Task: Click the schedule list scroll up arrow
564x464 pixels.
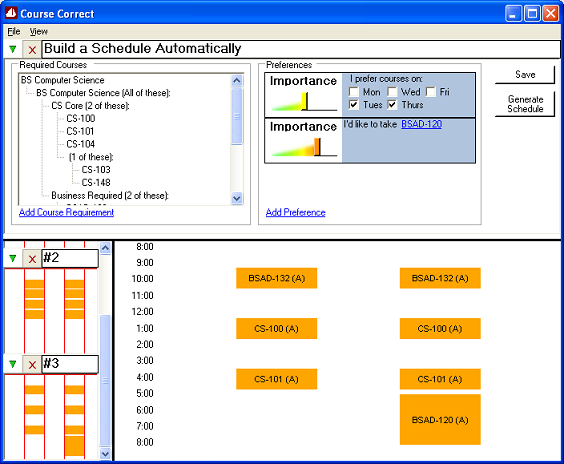Action: [x=105, y=248]
